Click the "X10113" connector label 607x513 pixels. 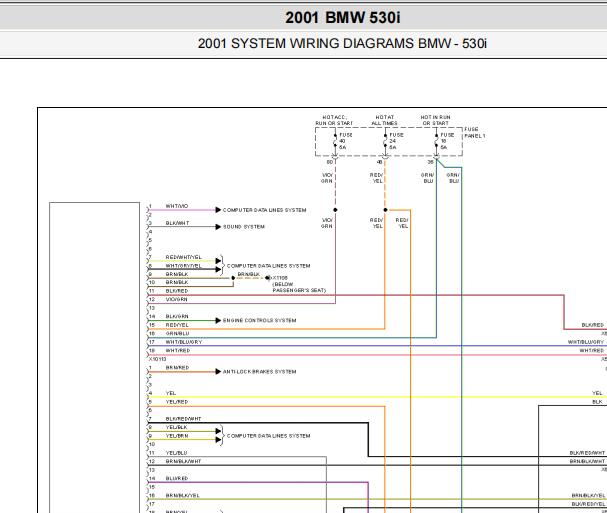pyautogui.click(x=158, y=359)
